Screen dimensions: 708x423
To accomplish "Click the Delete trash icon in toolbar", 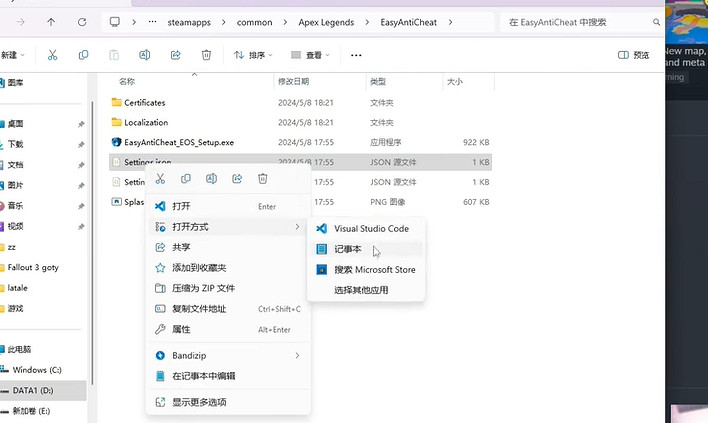I will coord(206,55).
